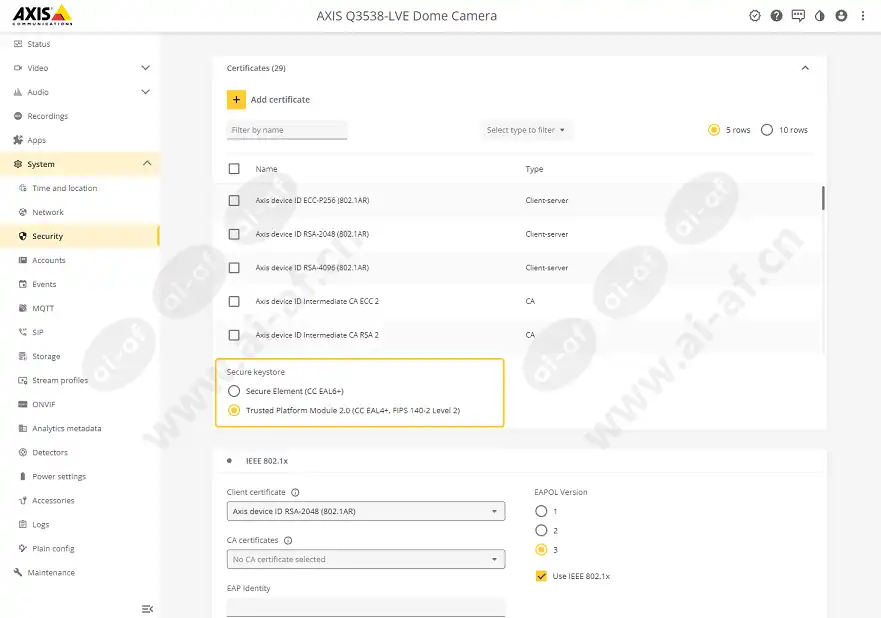The image size is (881, 618).
Task: Select EAPOL Version 1
Action: click(x=541, y=511)
